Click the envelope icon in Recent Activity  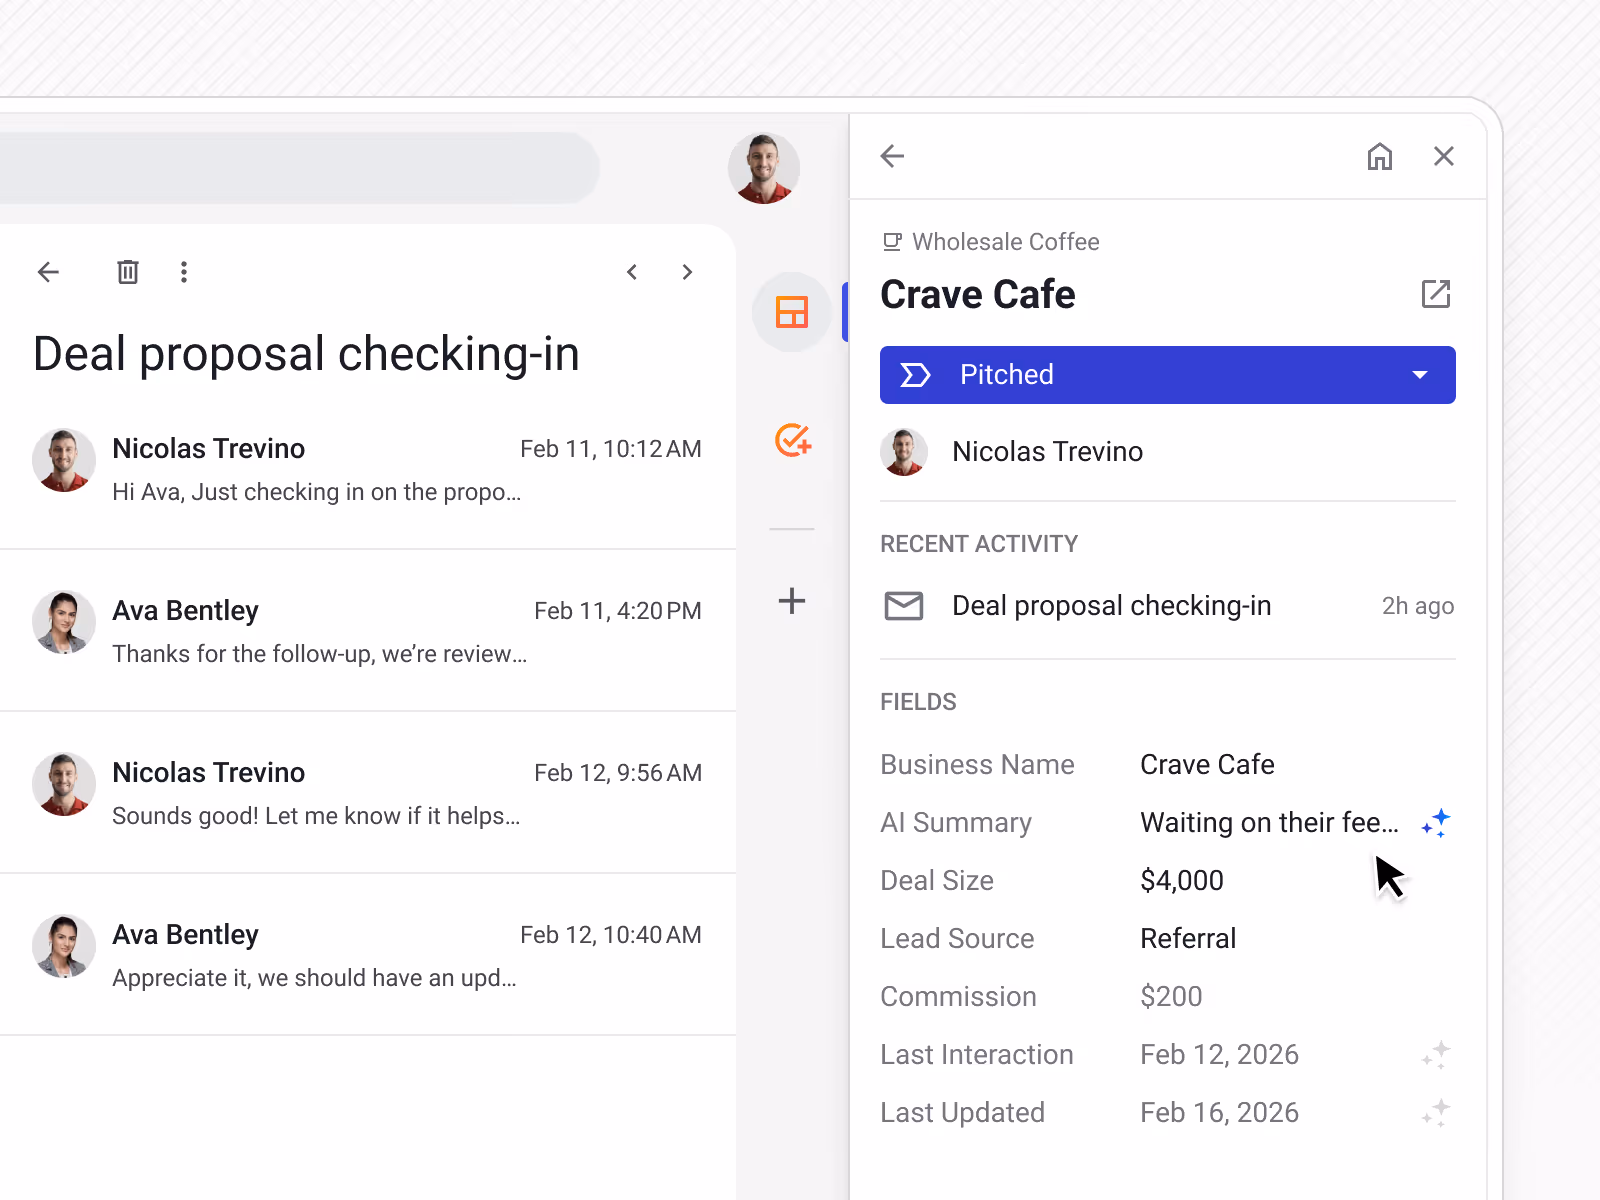[x=904, y=605]
